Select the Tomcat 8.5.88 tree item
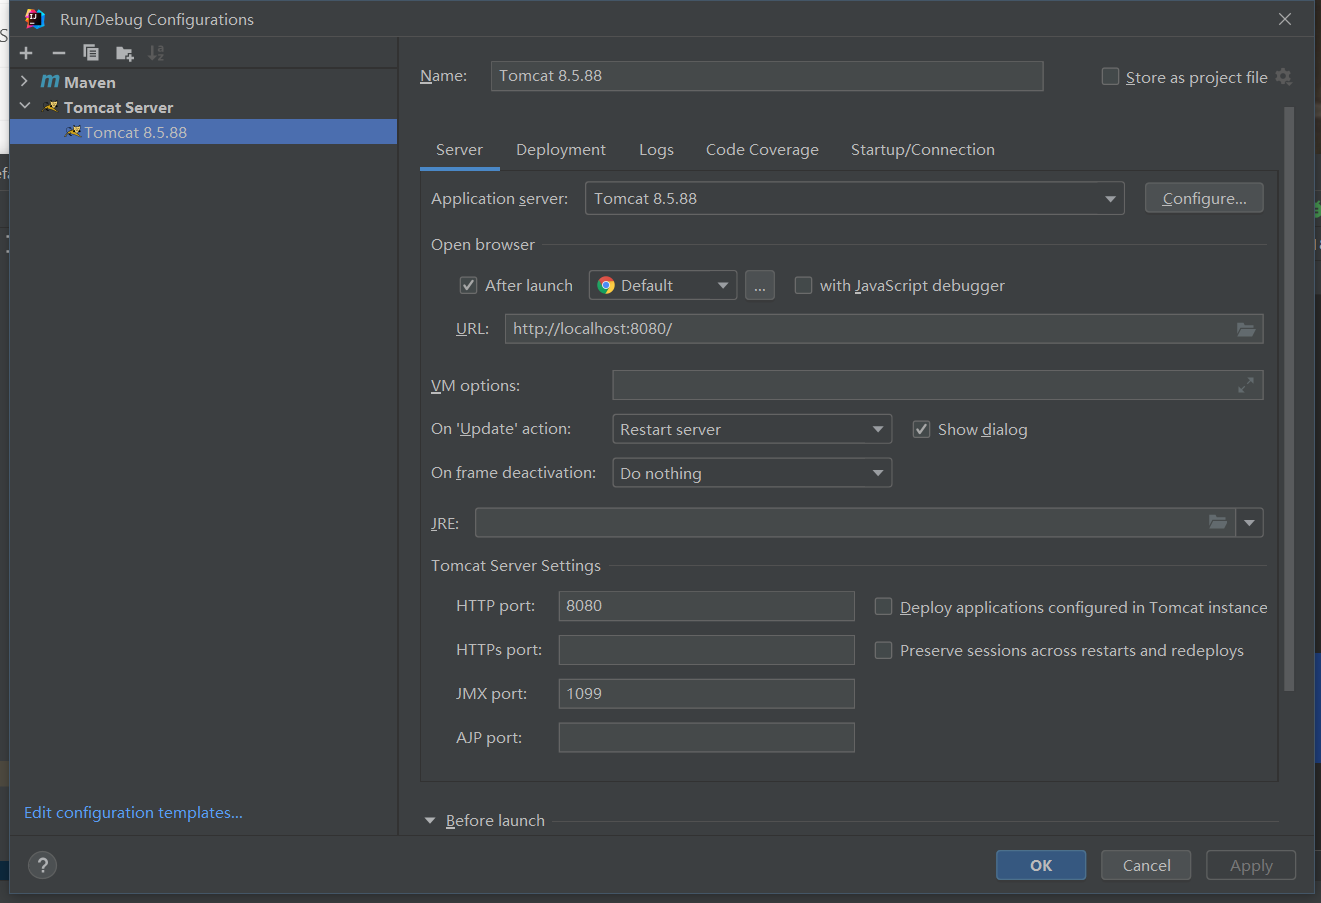 203,132
